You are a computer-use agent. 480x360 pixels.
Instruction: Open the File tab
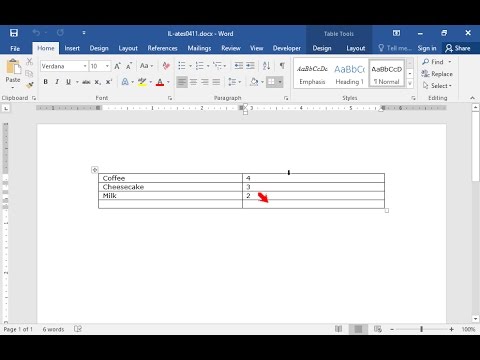point(15,48)
